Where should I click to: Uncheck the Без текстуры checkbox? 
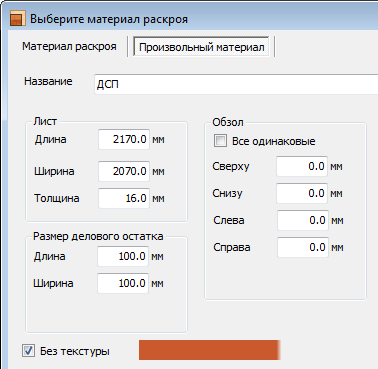coord(28,351)
